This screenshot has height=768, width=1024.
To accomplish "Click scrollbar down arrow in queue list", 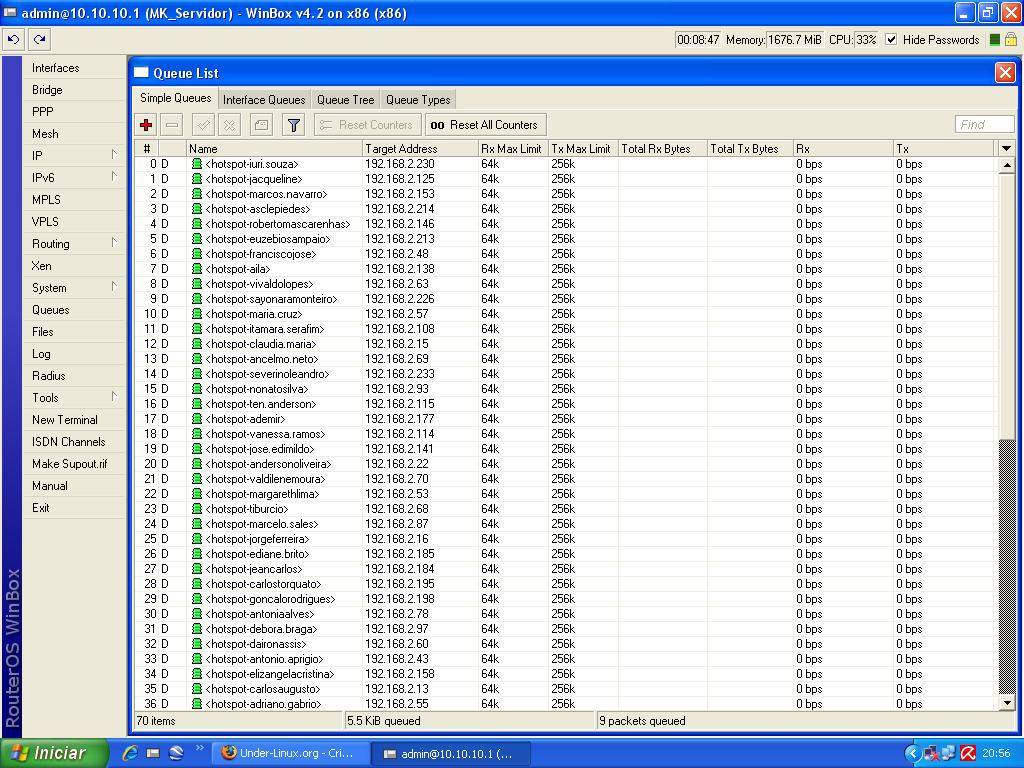I will (1006, 703).
